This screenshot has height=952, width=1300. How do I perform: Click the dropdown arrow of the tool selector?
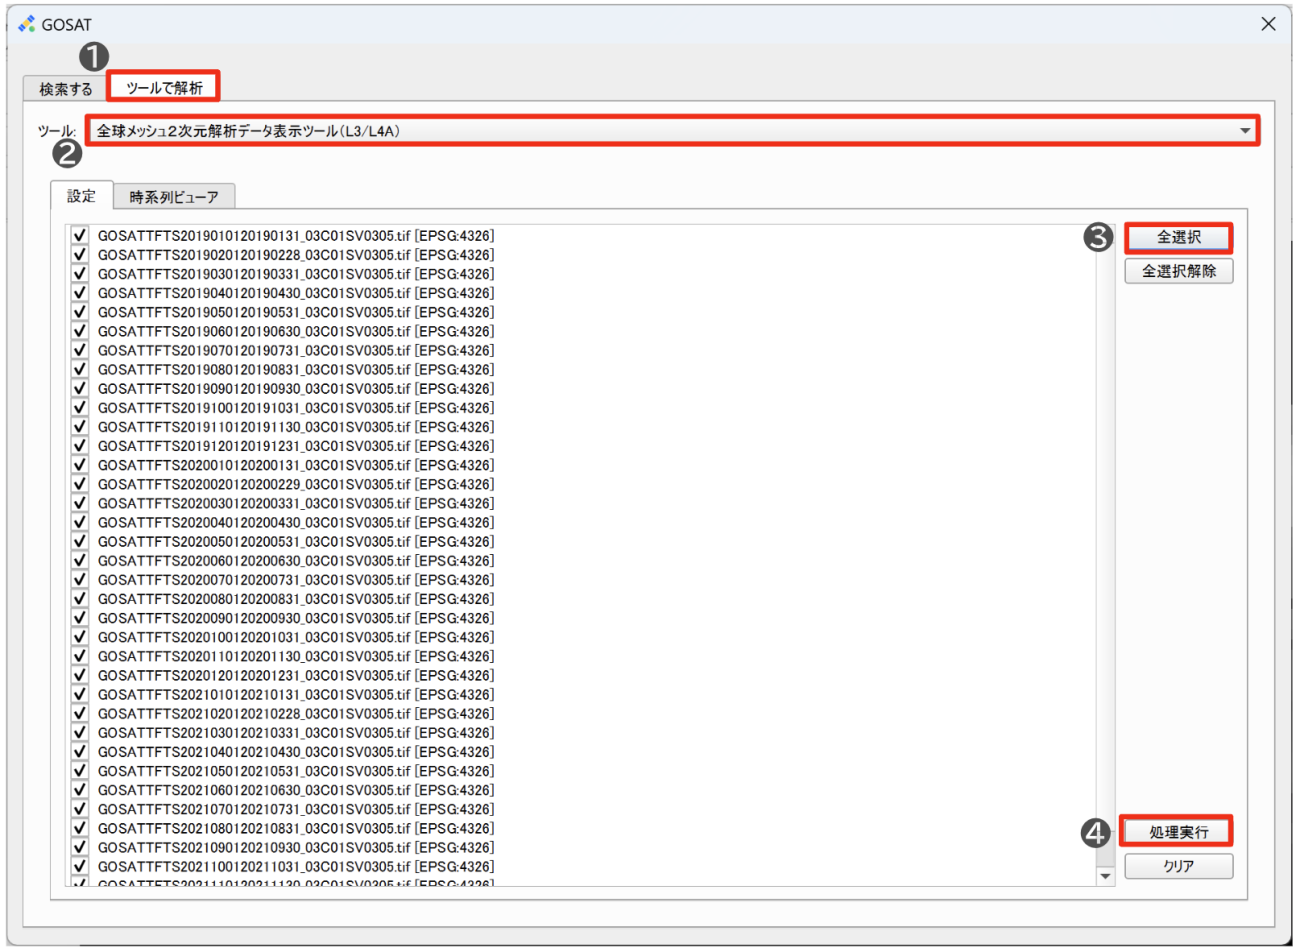(x=1245, y=131)
